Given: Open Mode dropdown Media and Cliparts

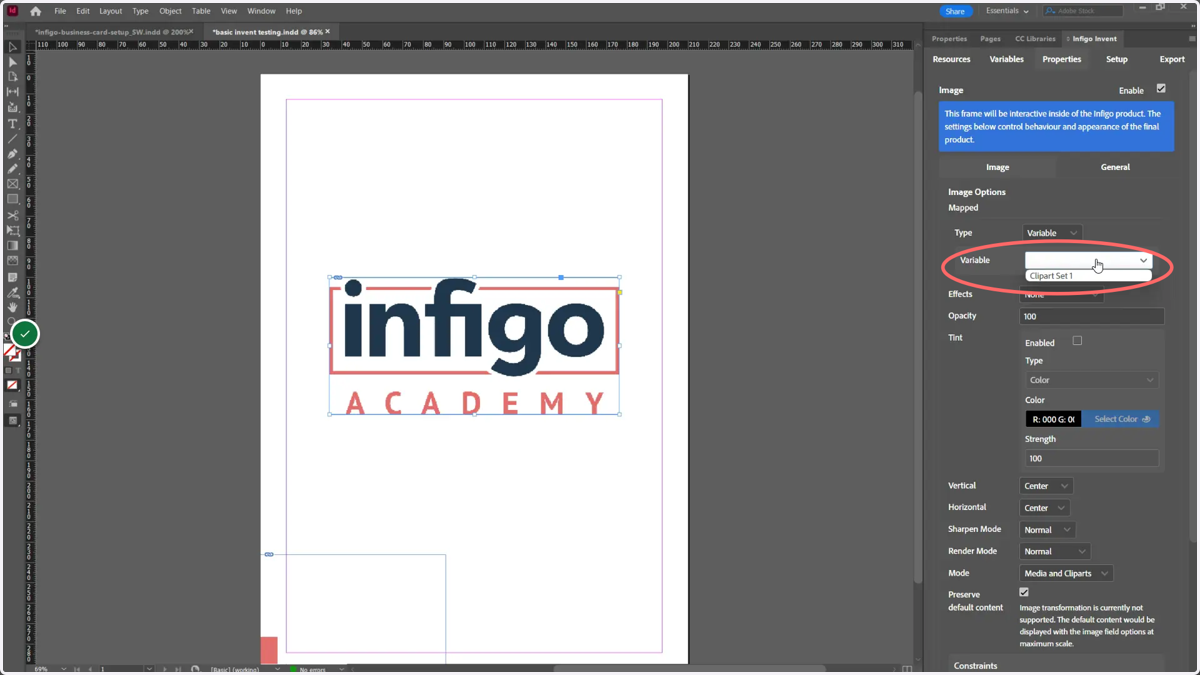Looking at the screenshot, I should (1066, 574).
